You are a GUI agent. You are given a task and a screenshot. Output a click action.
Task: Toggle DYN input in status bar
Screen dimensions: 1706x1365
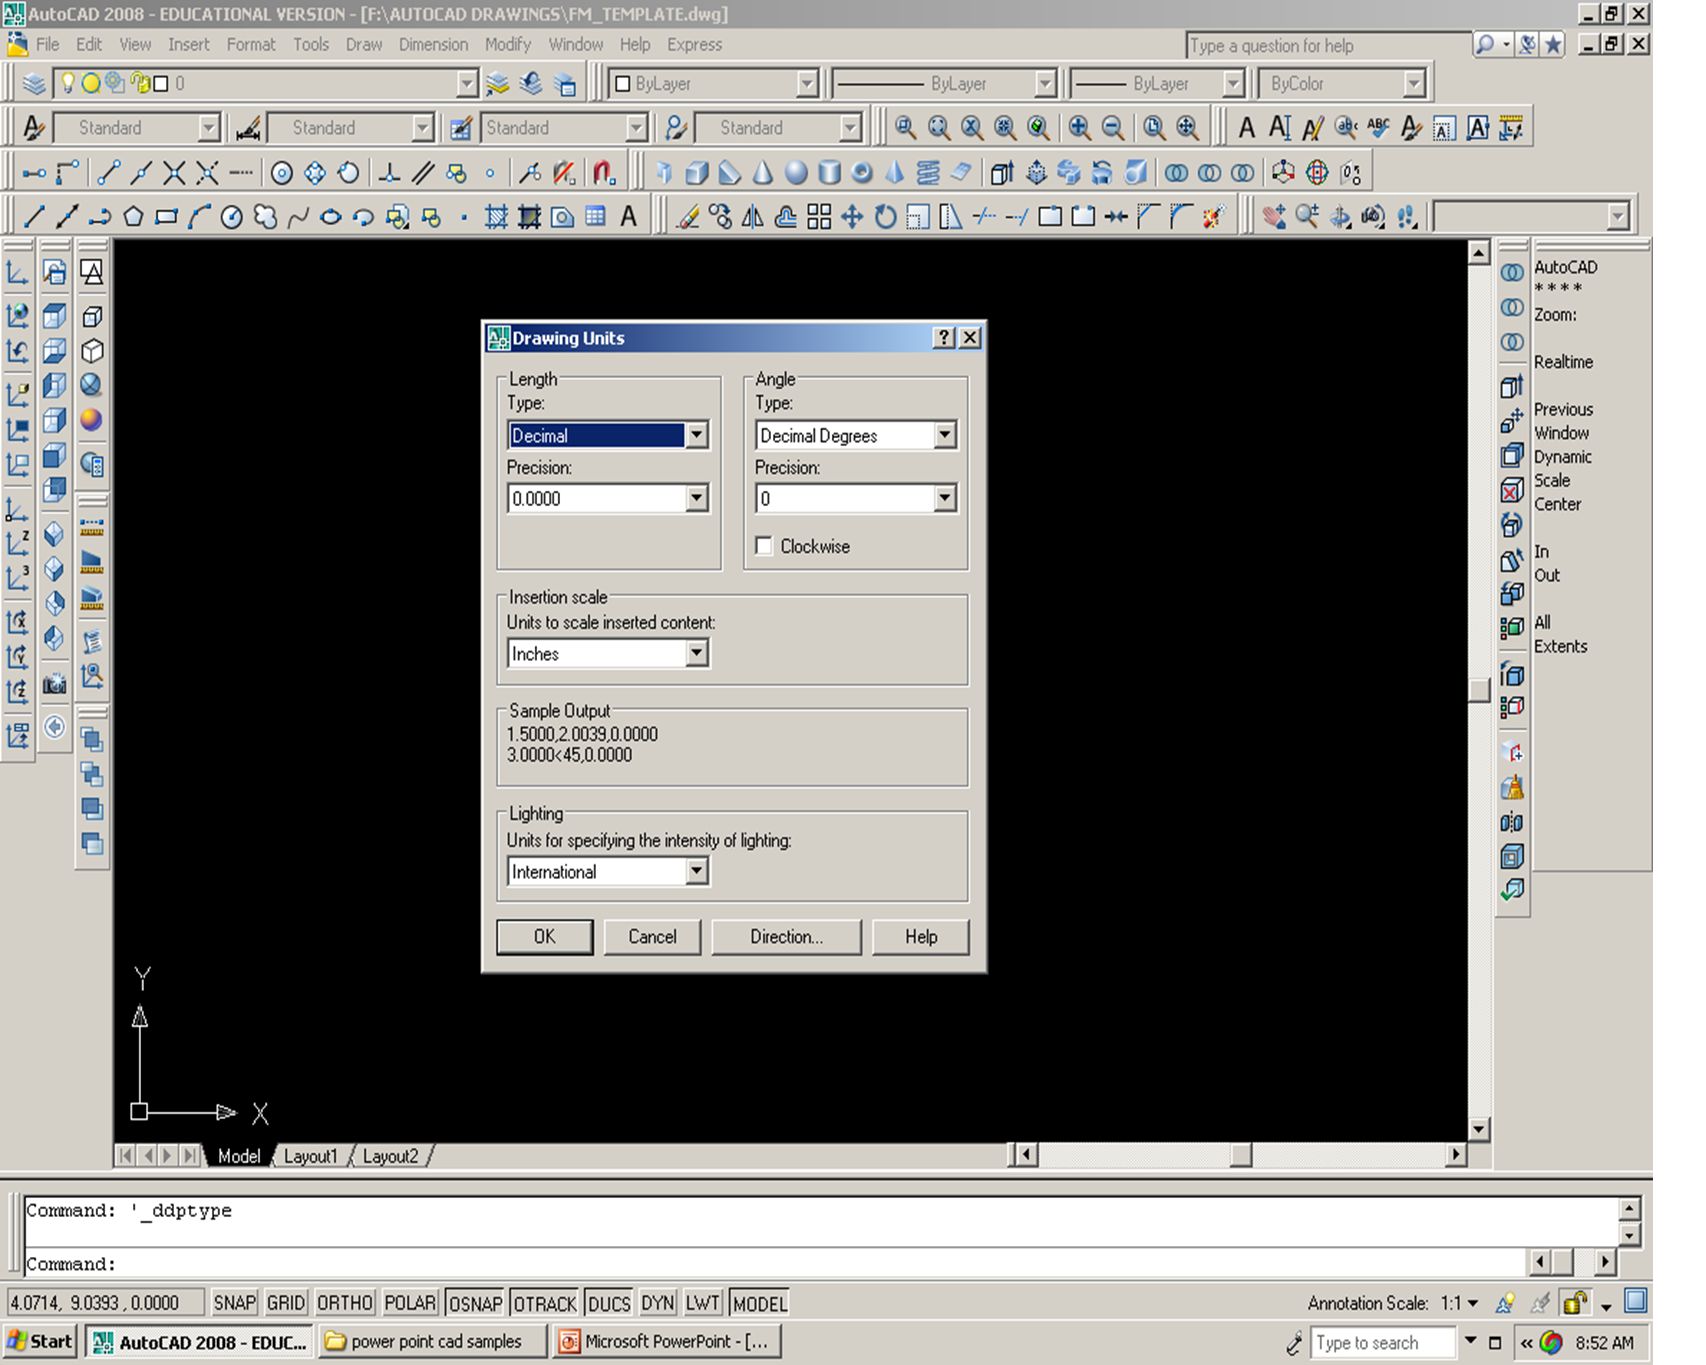(657, 1303)
